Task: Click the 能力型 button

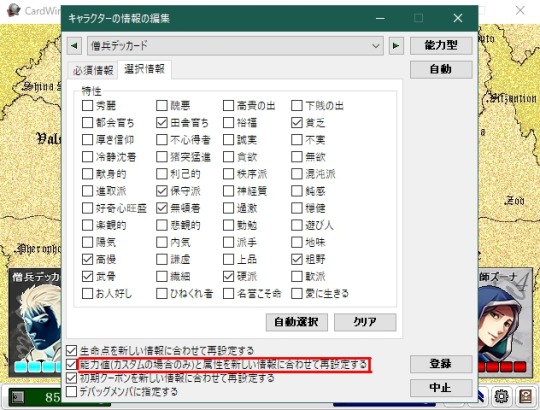Action: point(441,45)
